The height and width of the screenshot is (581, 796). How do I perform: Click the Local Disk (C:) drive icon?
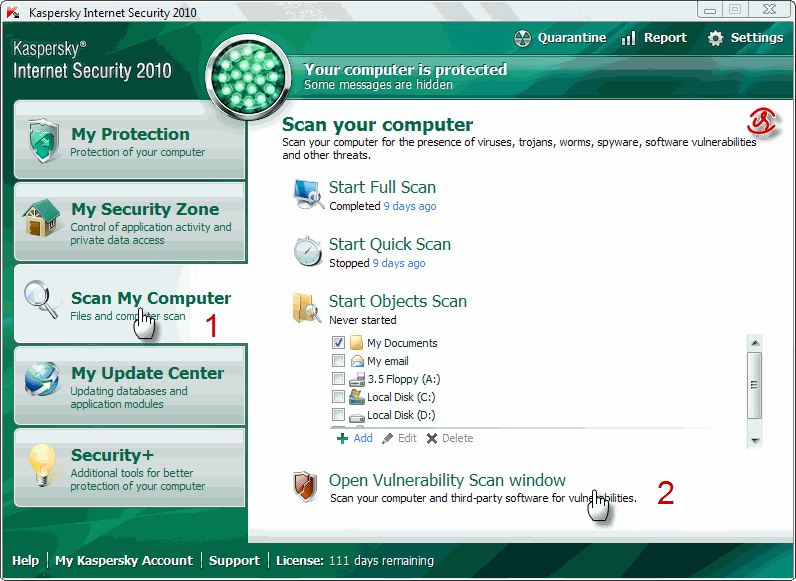(x=357, y=397)
